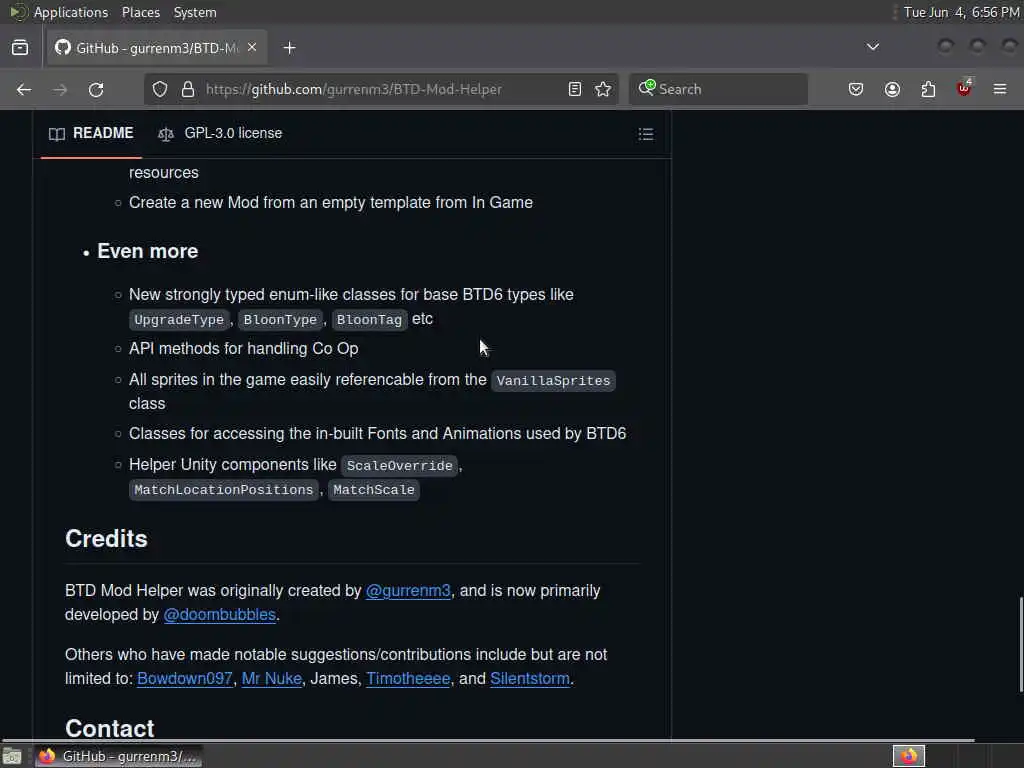Click the Credits heading

106,539
